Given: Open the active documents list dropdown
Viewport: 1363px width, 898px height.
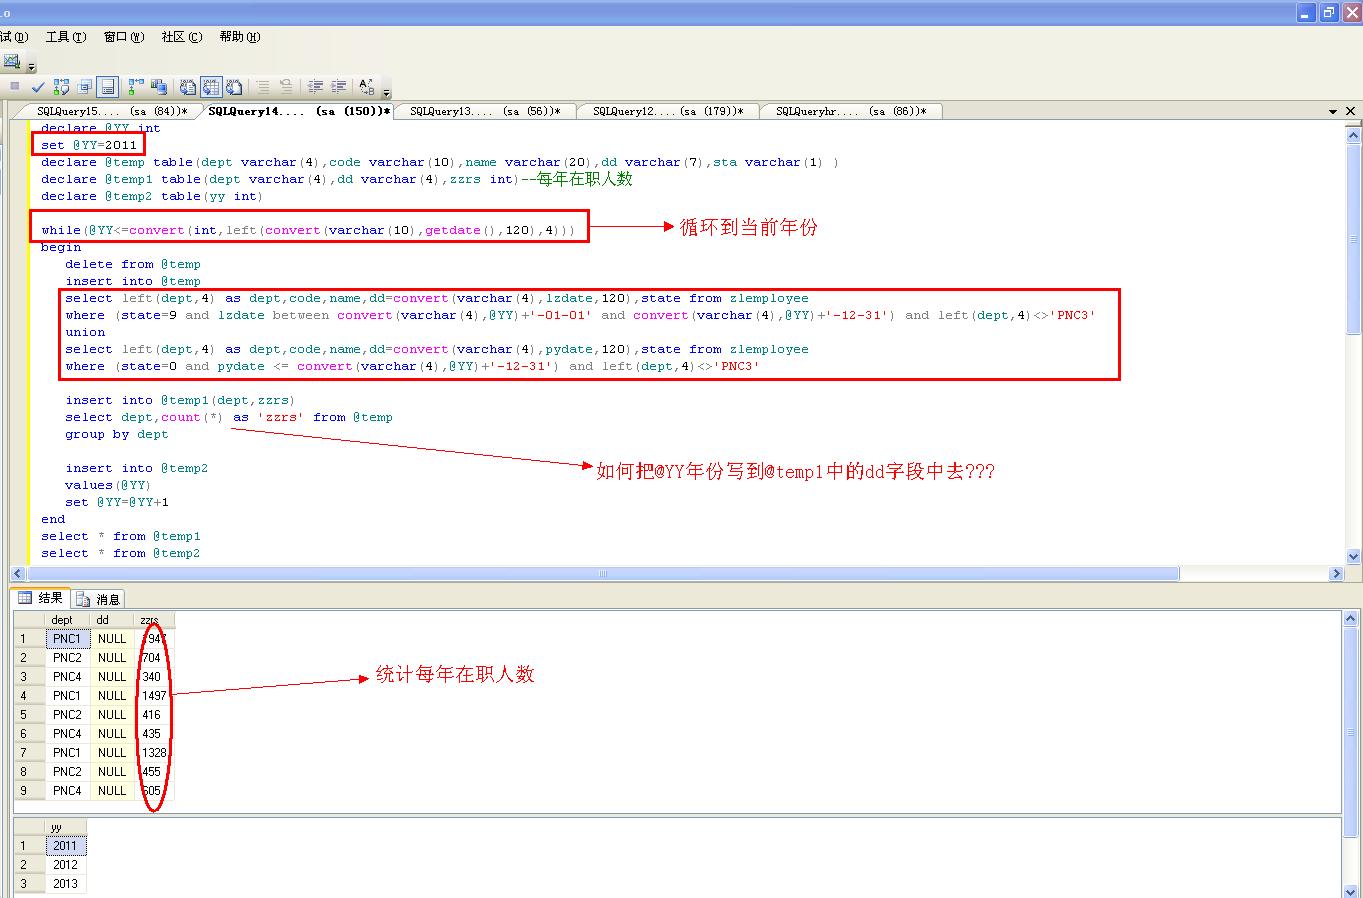Looking at the screenshot, I should click(1333, 112).
